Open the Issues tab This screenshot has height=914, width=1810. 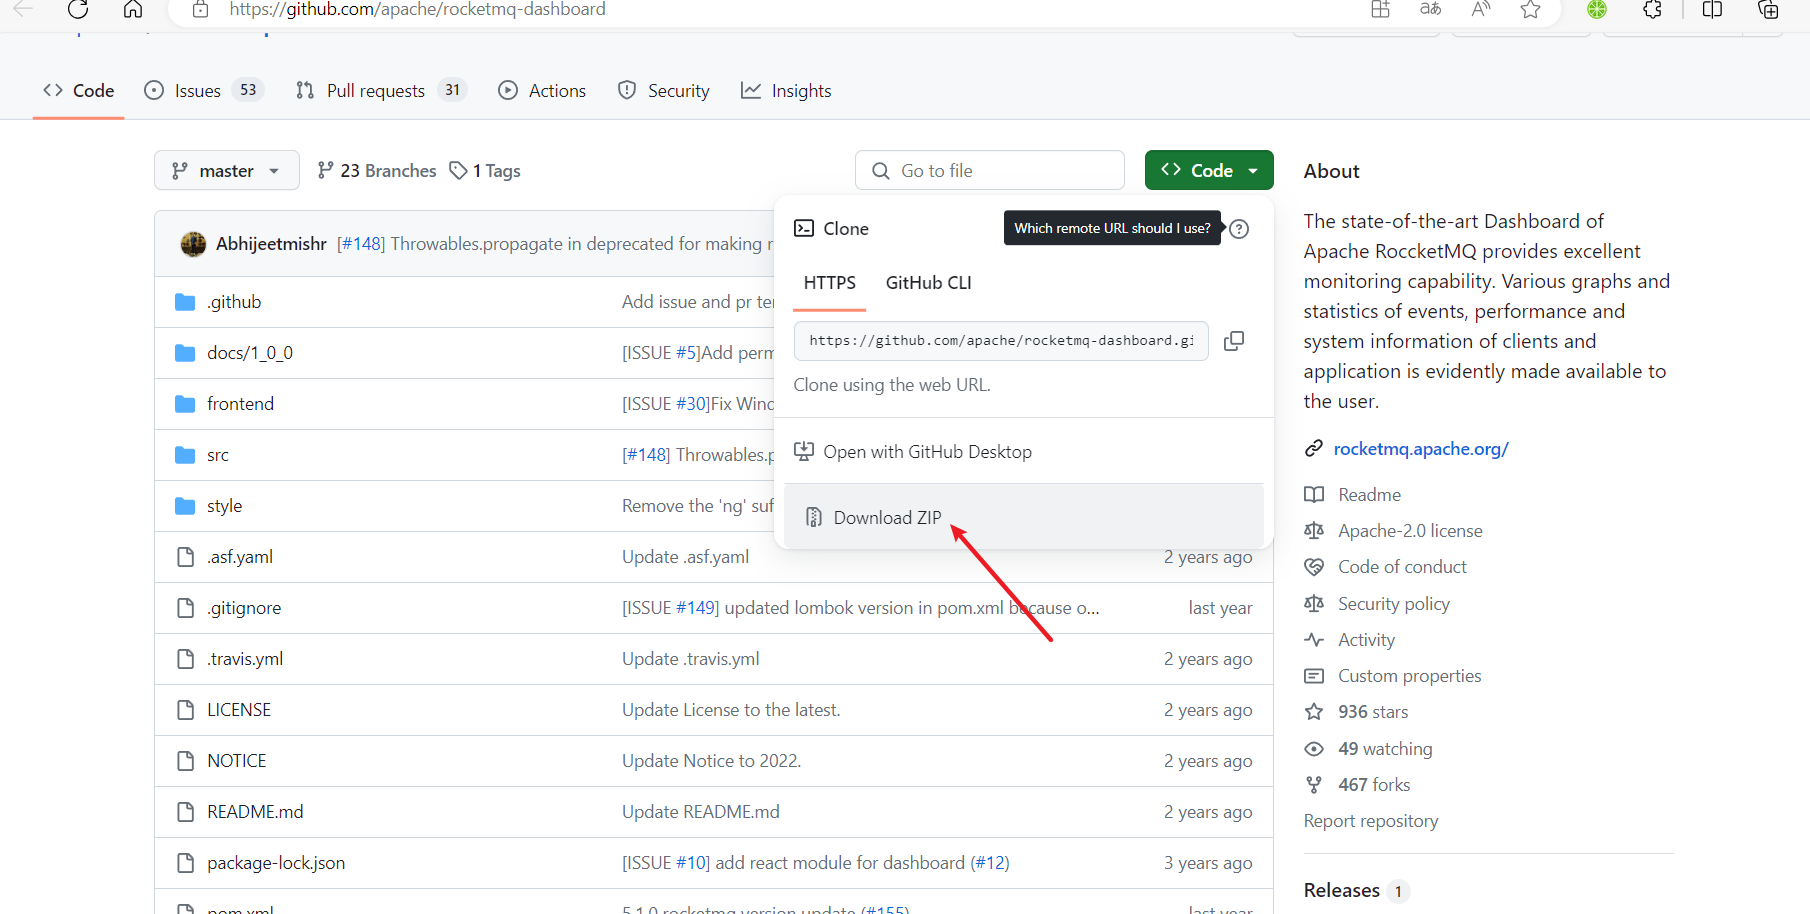pyautogui.click(x=204, y=91)
